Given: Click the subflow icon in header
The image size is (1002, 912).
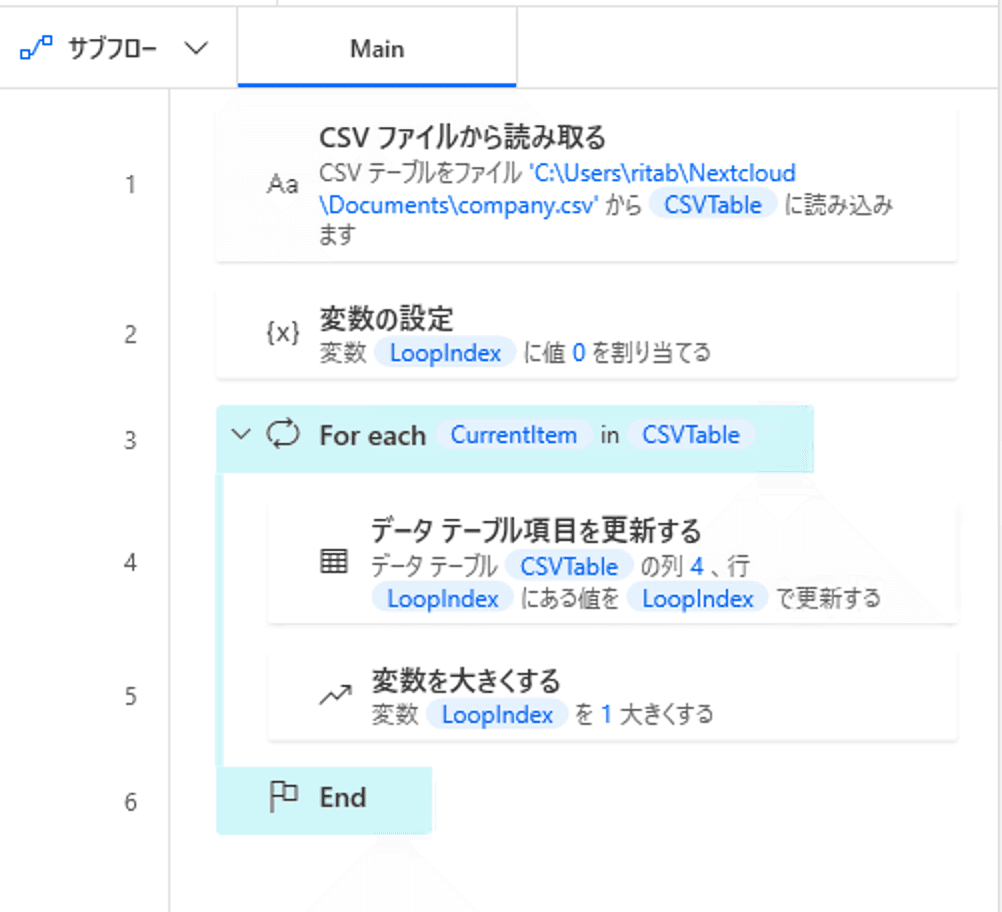Looking at the screenshot, I should (x=37, y=49).
